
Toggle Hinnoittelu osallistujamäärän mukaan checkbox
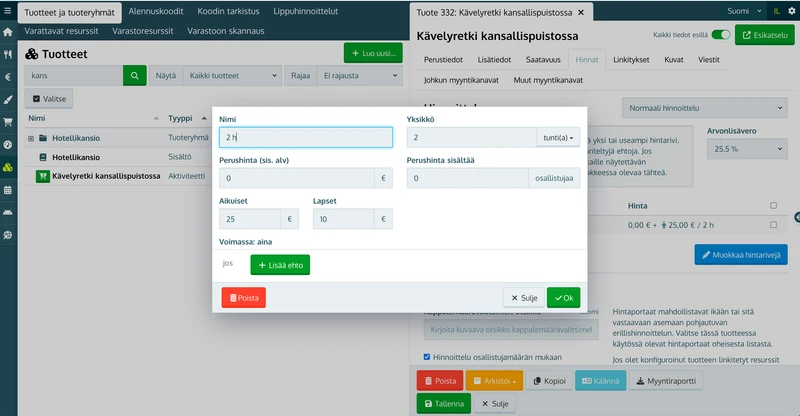tap(427, 357)
